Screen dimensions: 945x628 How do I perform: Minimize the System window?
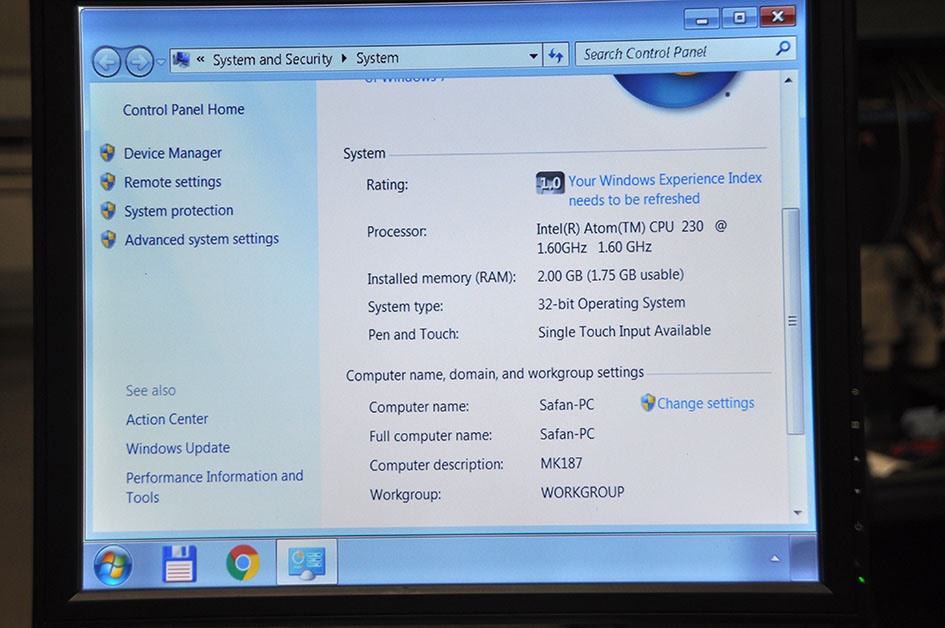click(702, 19)
